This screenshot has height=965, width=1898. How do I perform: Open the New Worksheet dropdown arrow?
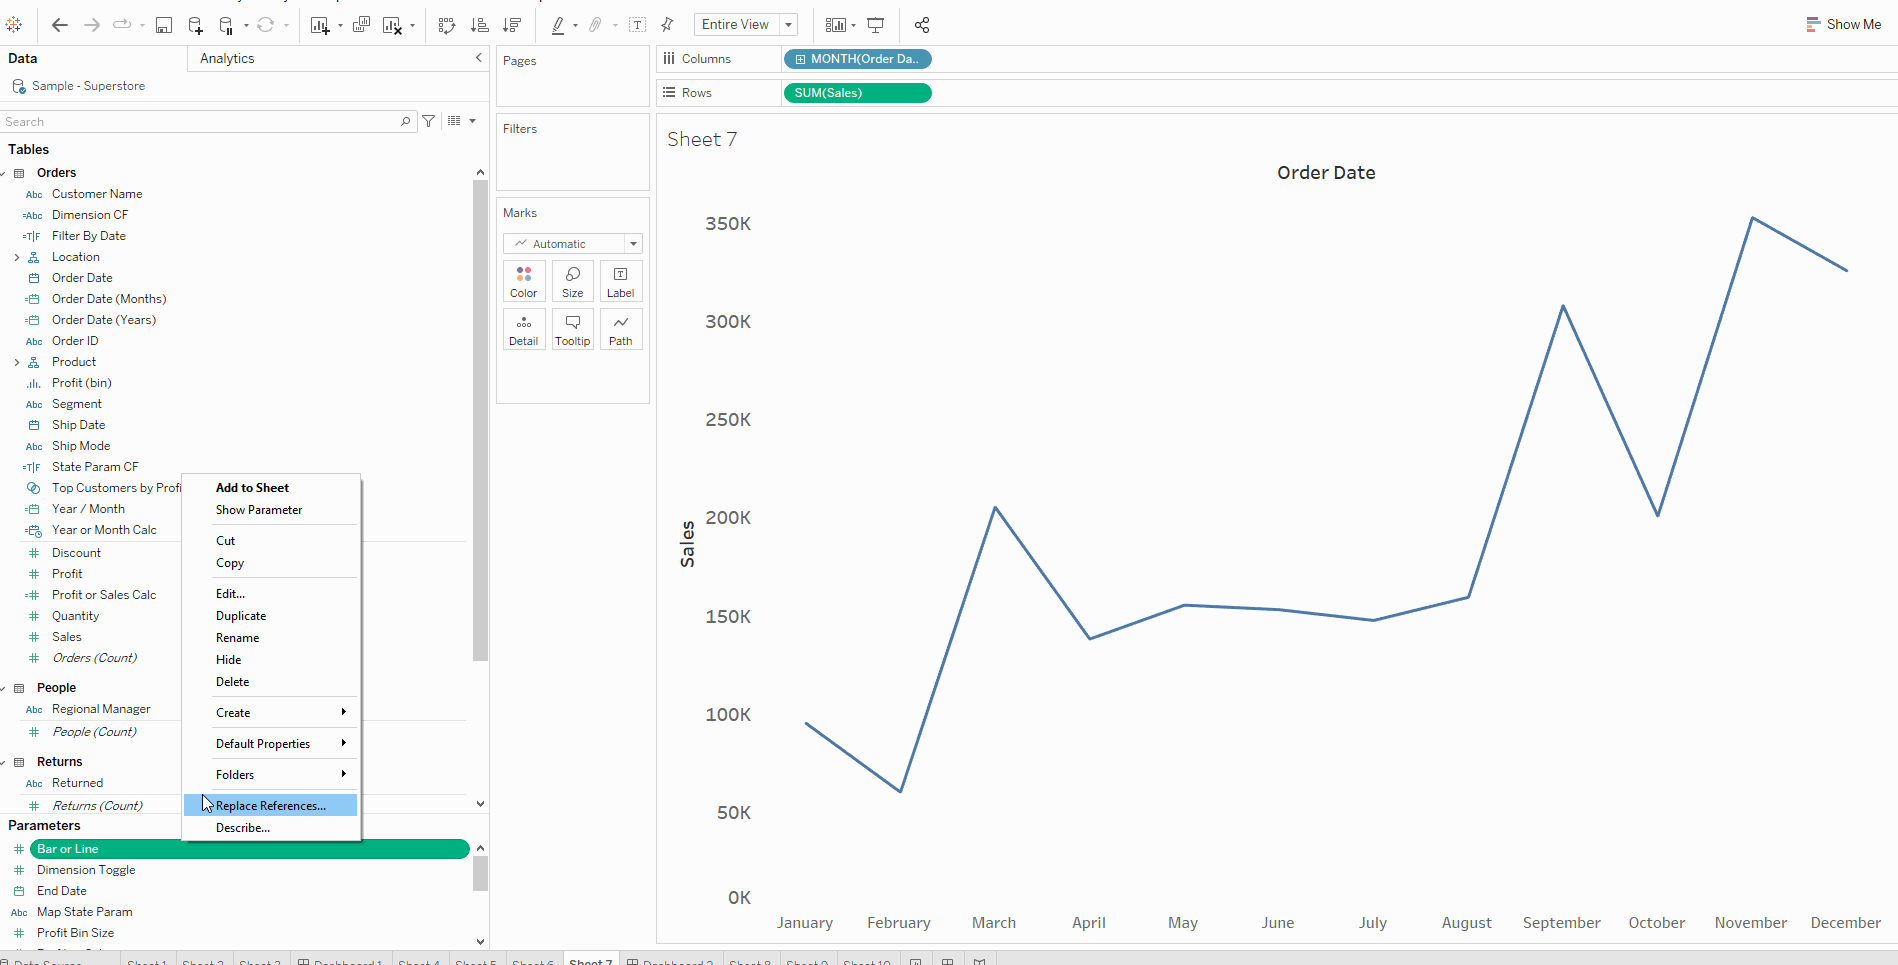340,26
